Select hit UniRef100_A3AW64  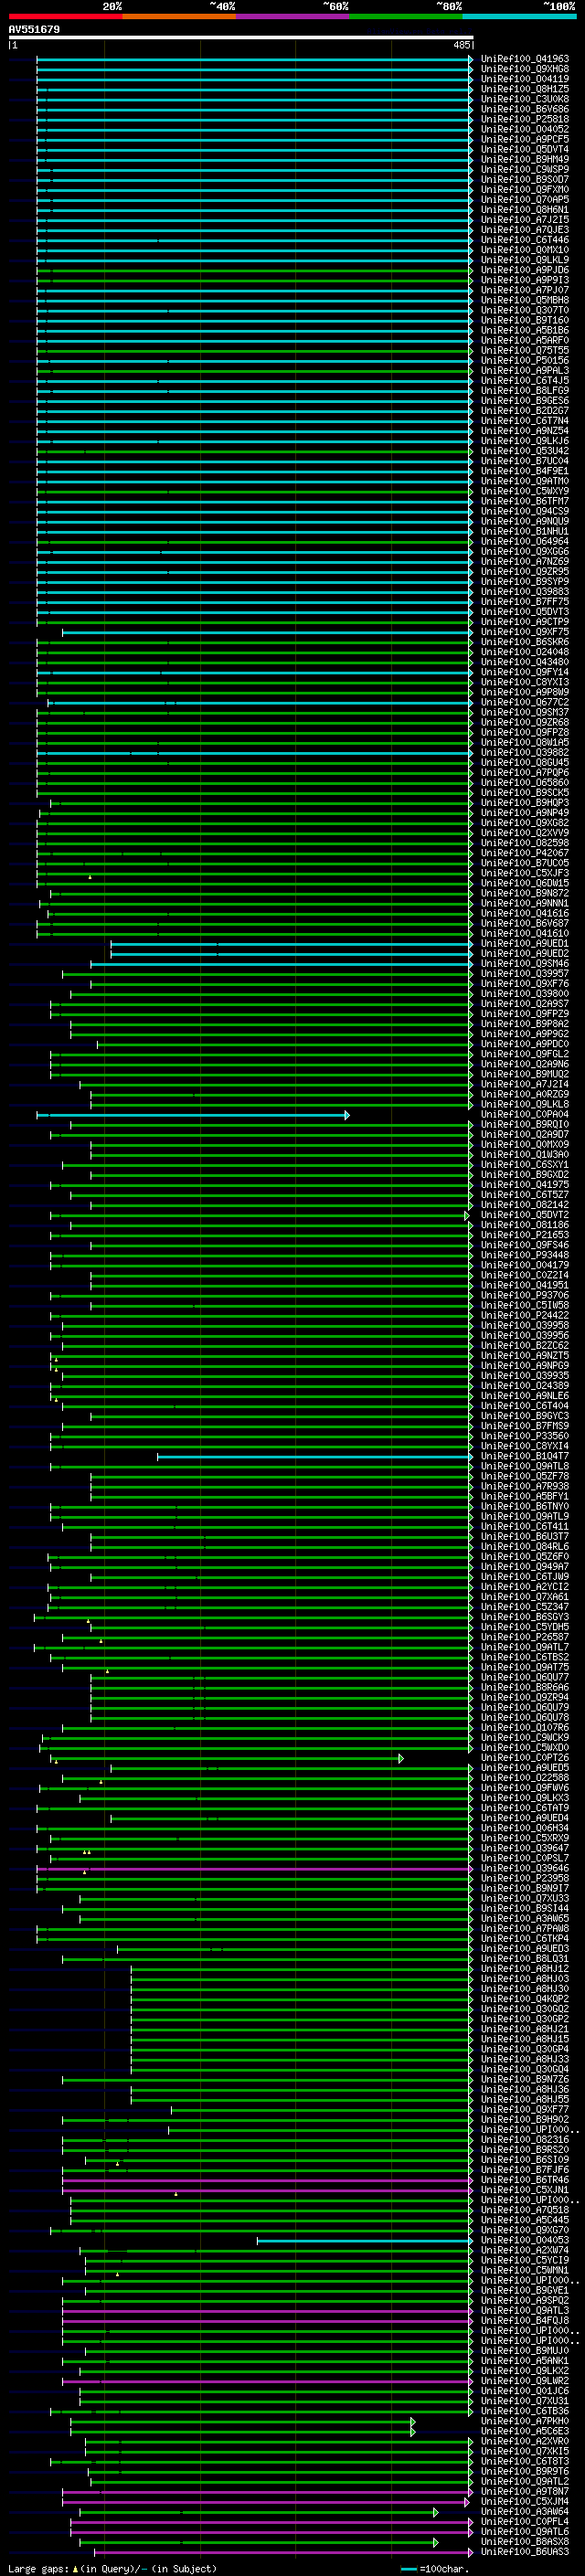525,2511
